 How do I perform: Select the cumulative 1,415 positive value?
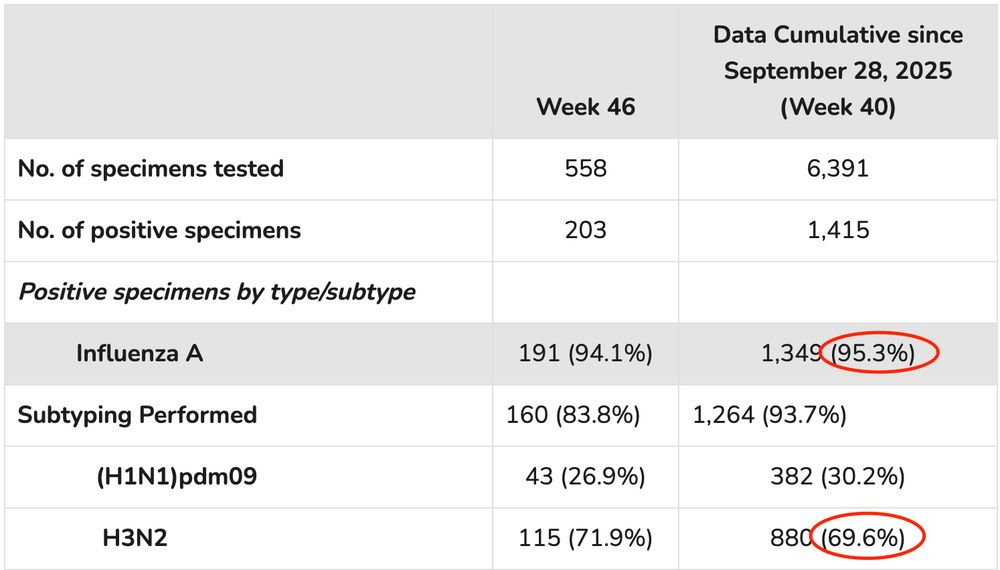coord(837,230)
